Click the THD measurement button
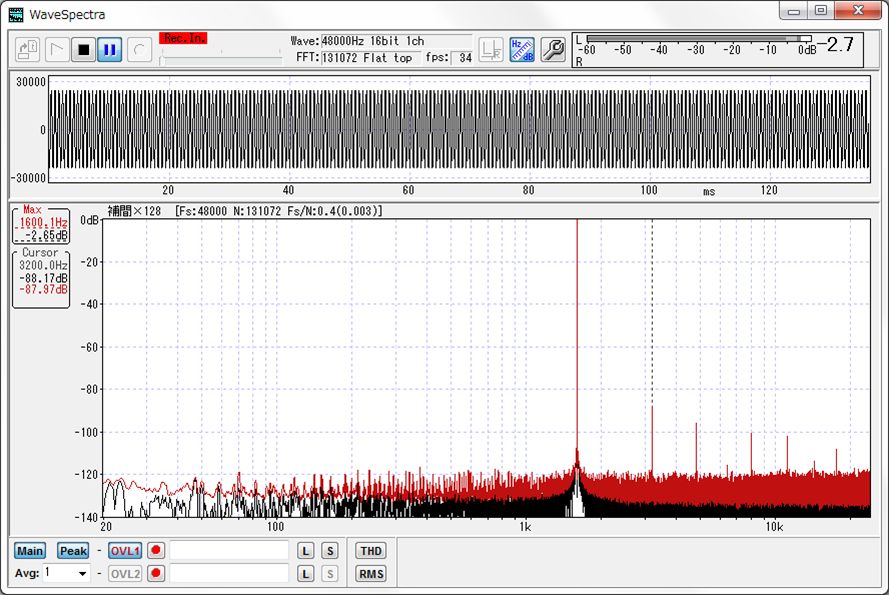 (x=370, y=550)
